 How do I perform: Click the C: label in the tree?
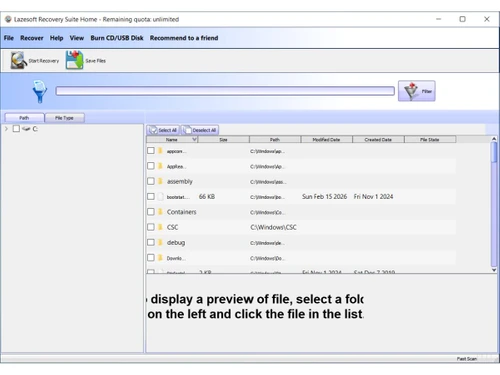(x=35, y=129)
